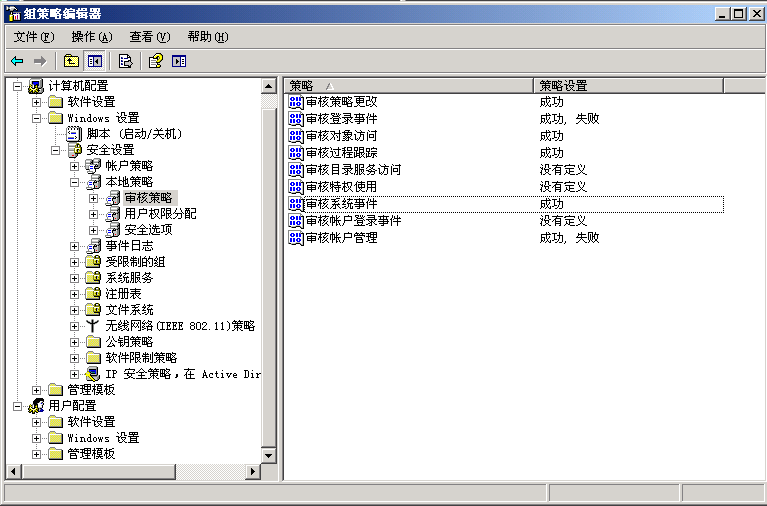
Task: Click the policy icon beside 审核登录事件
Action: tap(296, 119)
